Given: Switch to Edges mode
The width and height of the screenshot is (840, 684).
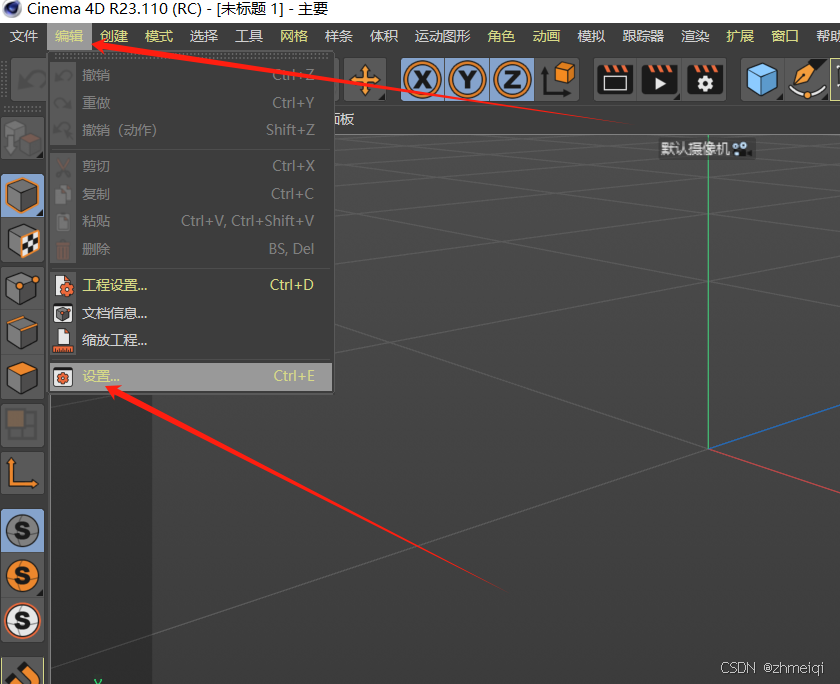Looking at the screenshot, I should tap(22, 333).
